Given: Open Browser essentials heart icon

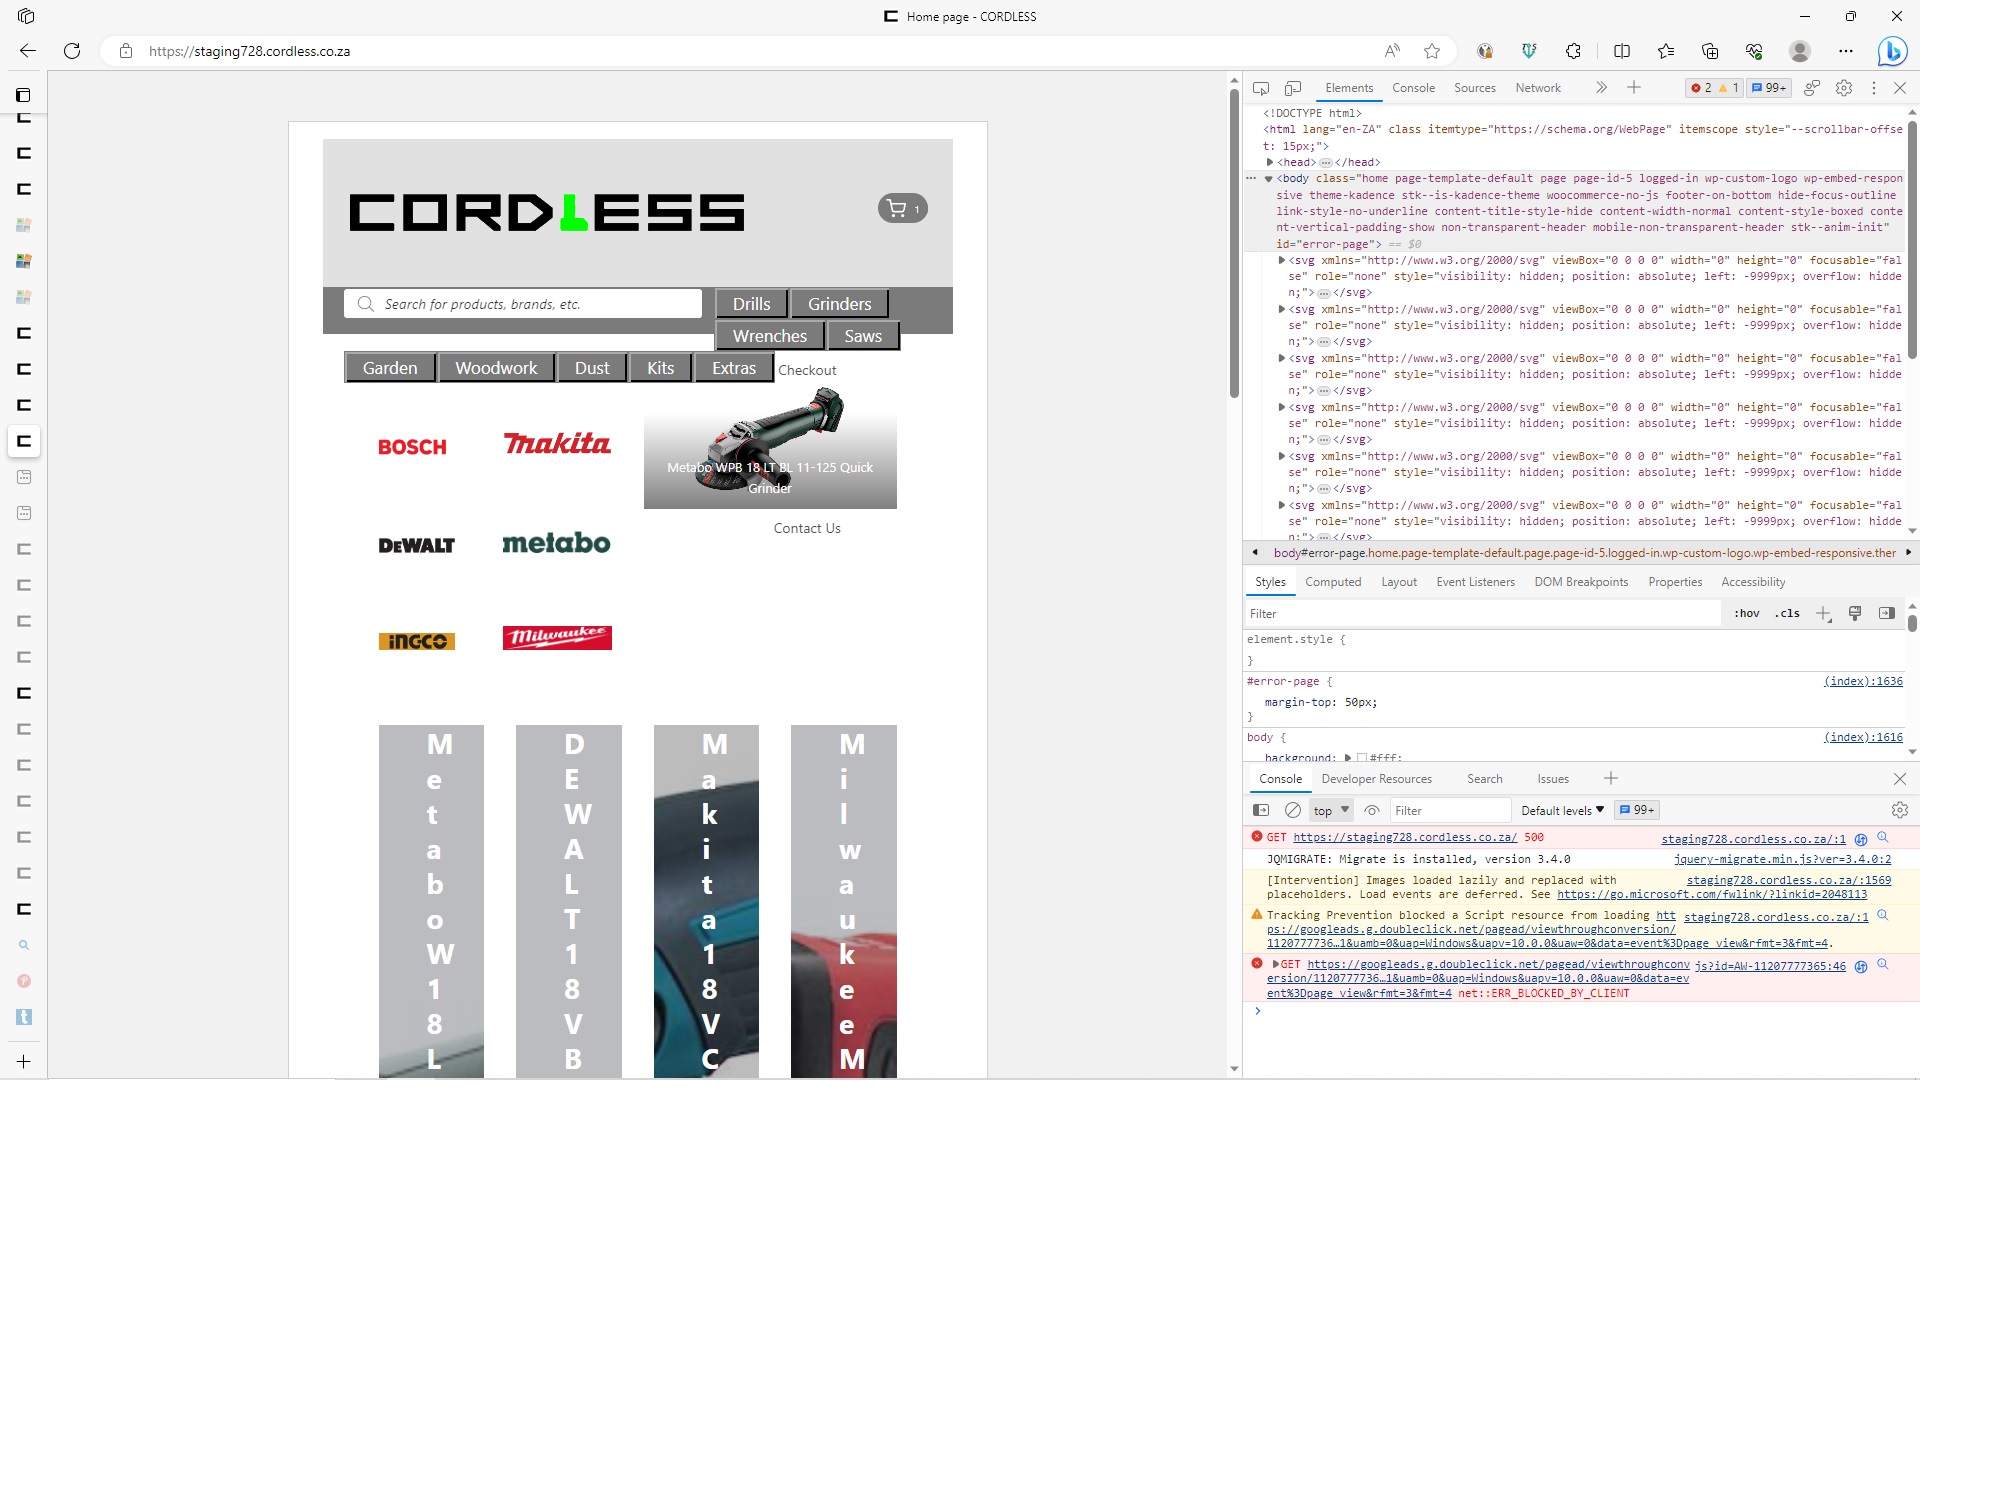Looking at the screenshot, I should tap(1754, 51).
